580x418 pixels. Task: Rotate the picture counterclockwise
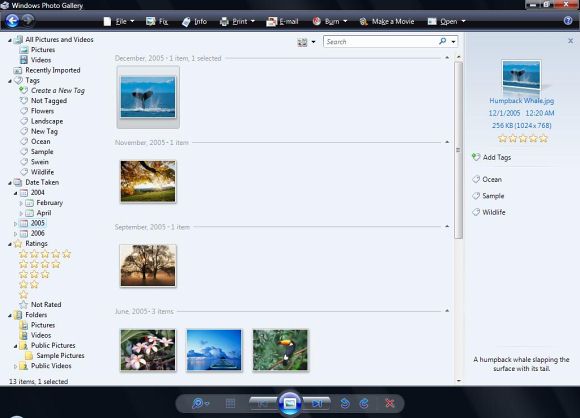[x=345, y=403]
